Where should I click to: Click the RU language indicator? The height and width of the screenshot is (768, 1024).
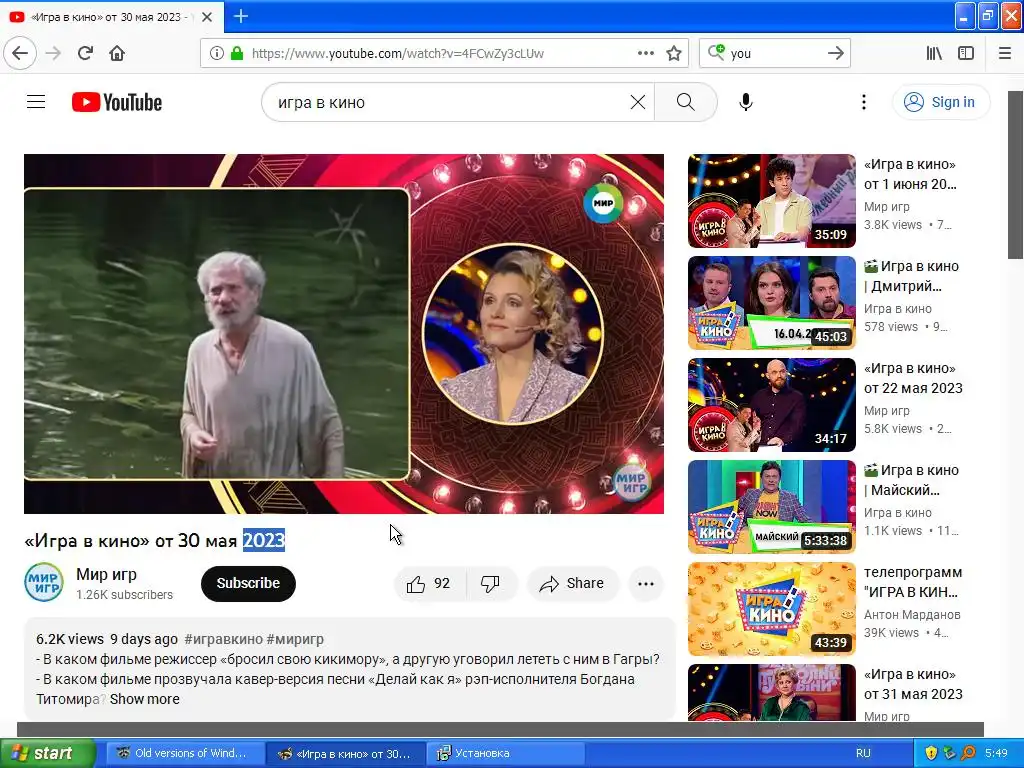coord(863,753)
